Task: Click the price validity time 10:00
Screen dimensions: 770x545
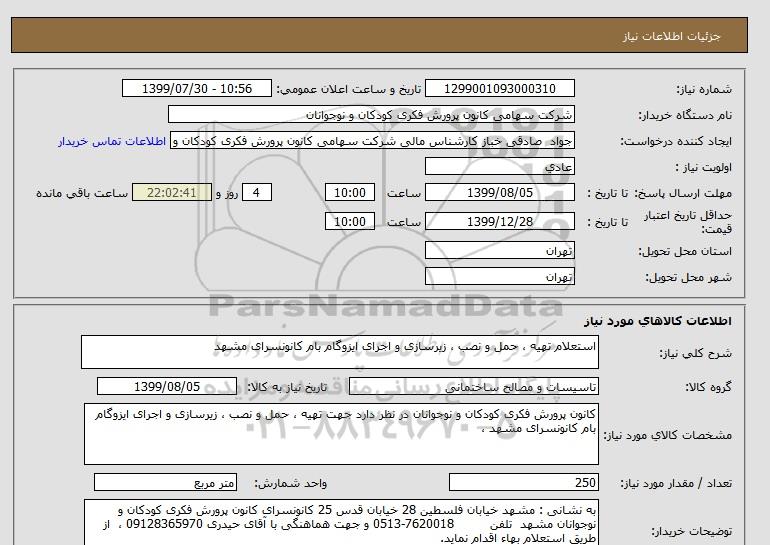Action: click(350, 221)
